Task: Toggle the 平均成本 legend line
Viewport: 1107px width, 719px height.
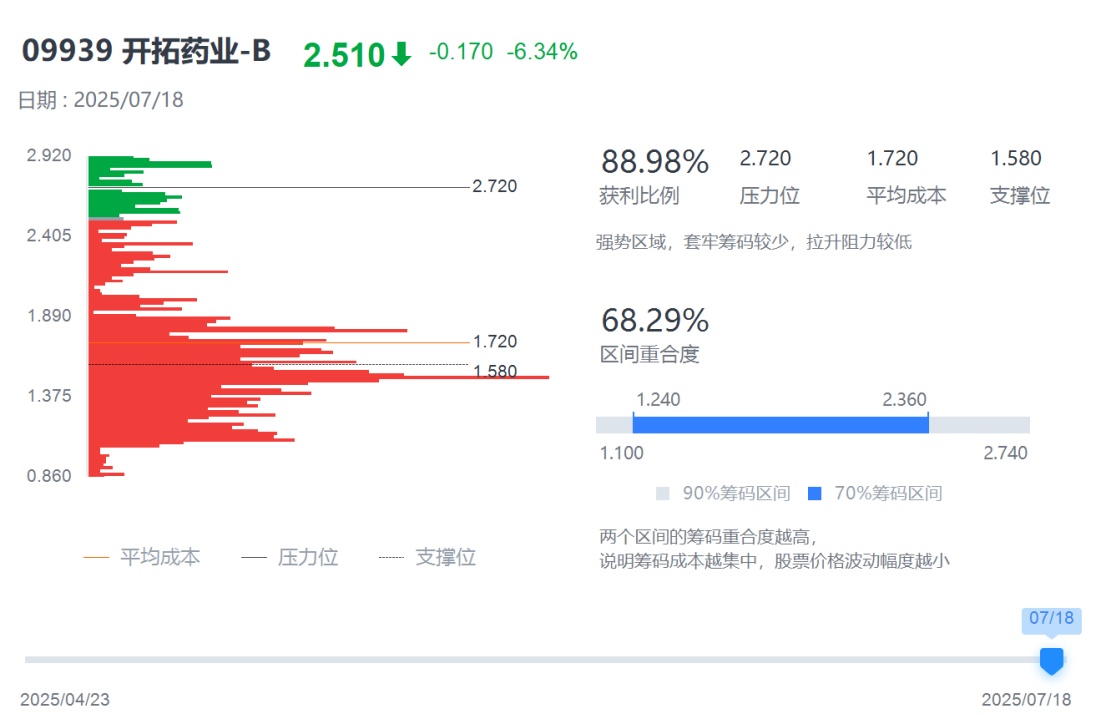Action: point(141,557)
